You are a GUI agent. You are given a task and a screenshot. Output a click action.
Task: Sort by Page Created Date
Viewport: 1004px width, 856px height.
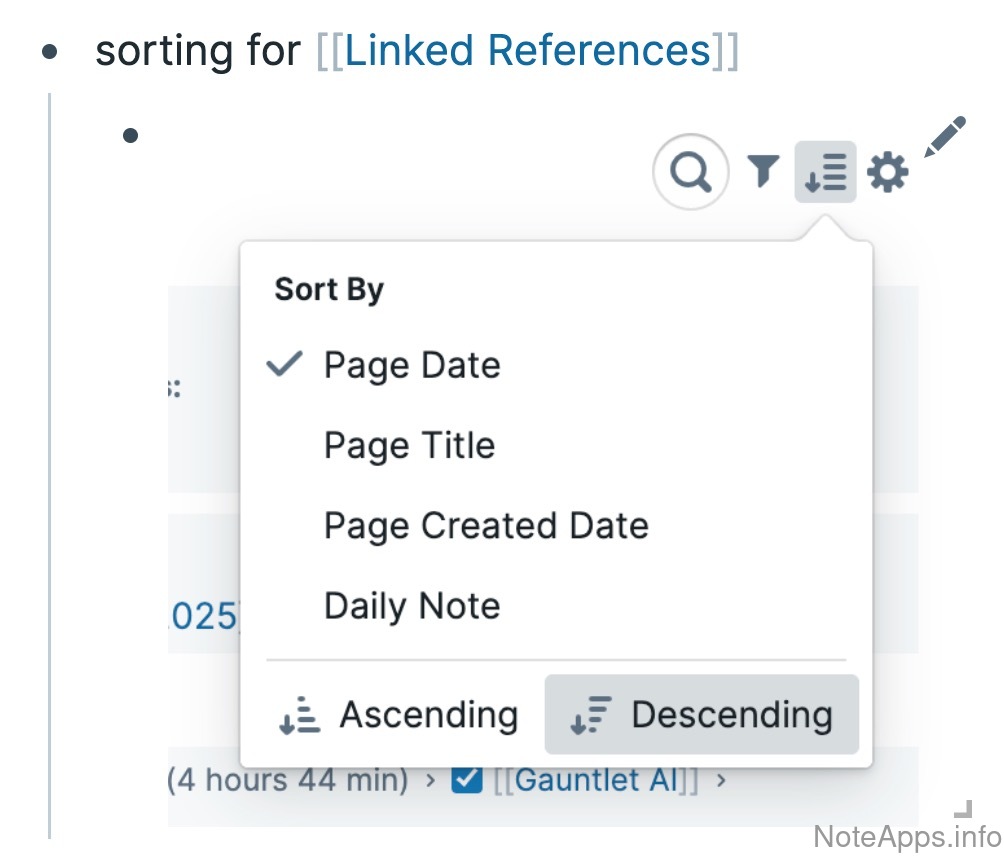486,525
